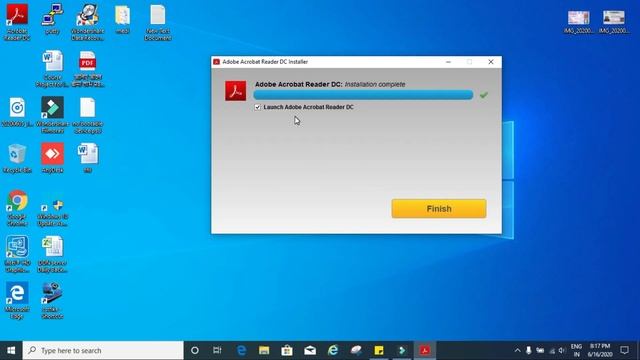The height and width of the screenshot is (360, 640).
Task: Click the Type here to search box
Action: pos(103,350)
